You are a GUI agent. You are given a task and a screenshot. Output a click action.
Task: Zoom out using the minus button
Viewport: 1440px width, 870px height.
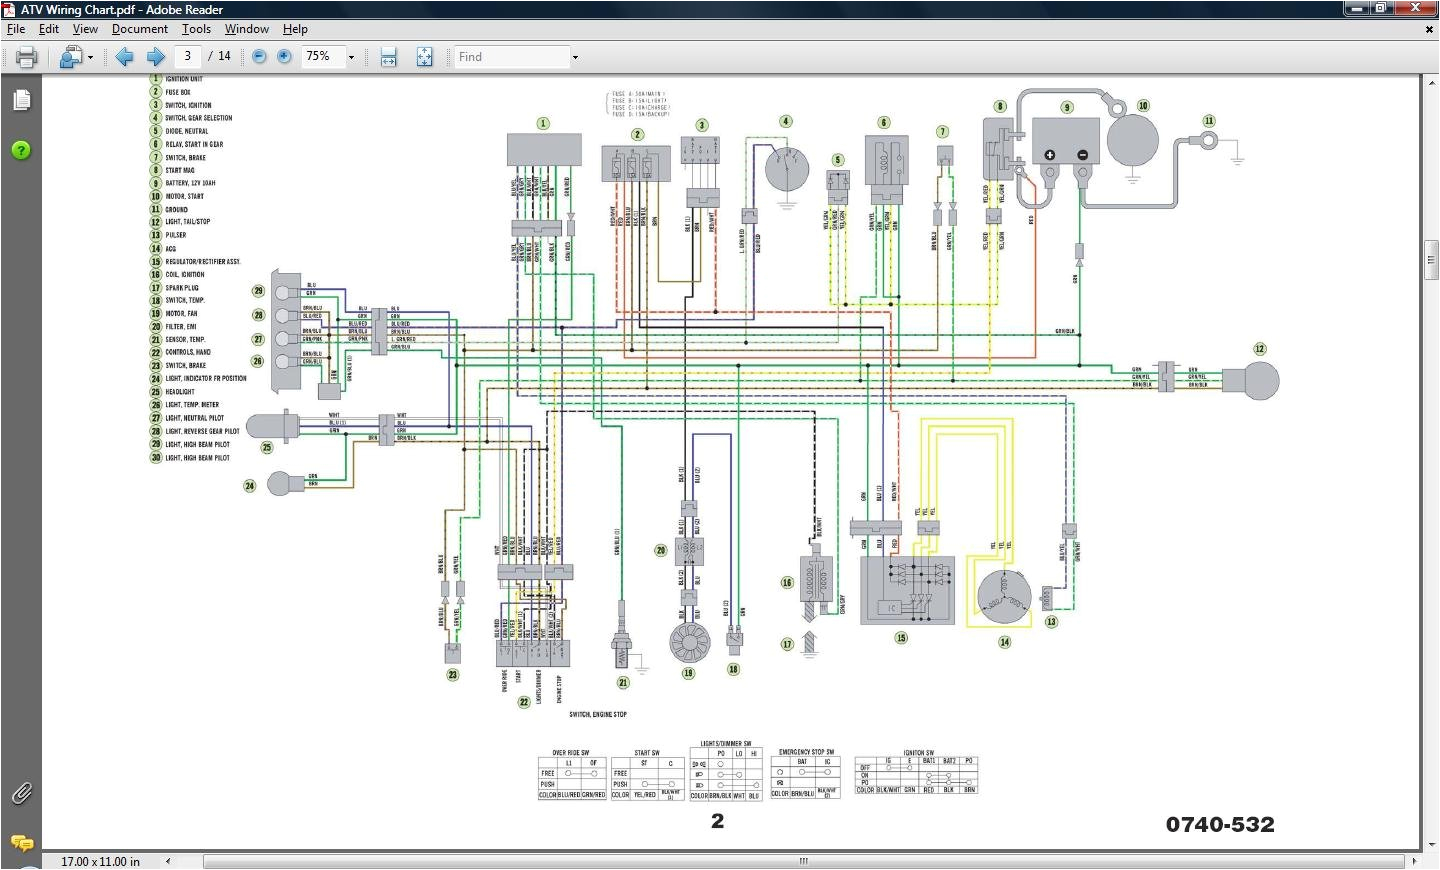pyautogui.click(x=259, y=57)
